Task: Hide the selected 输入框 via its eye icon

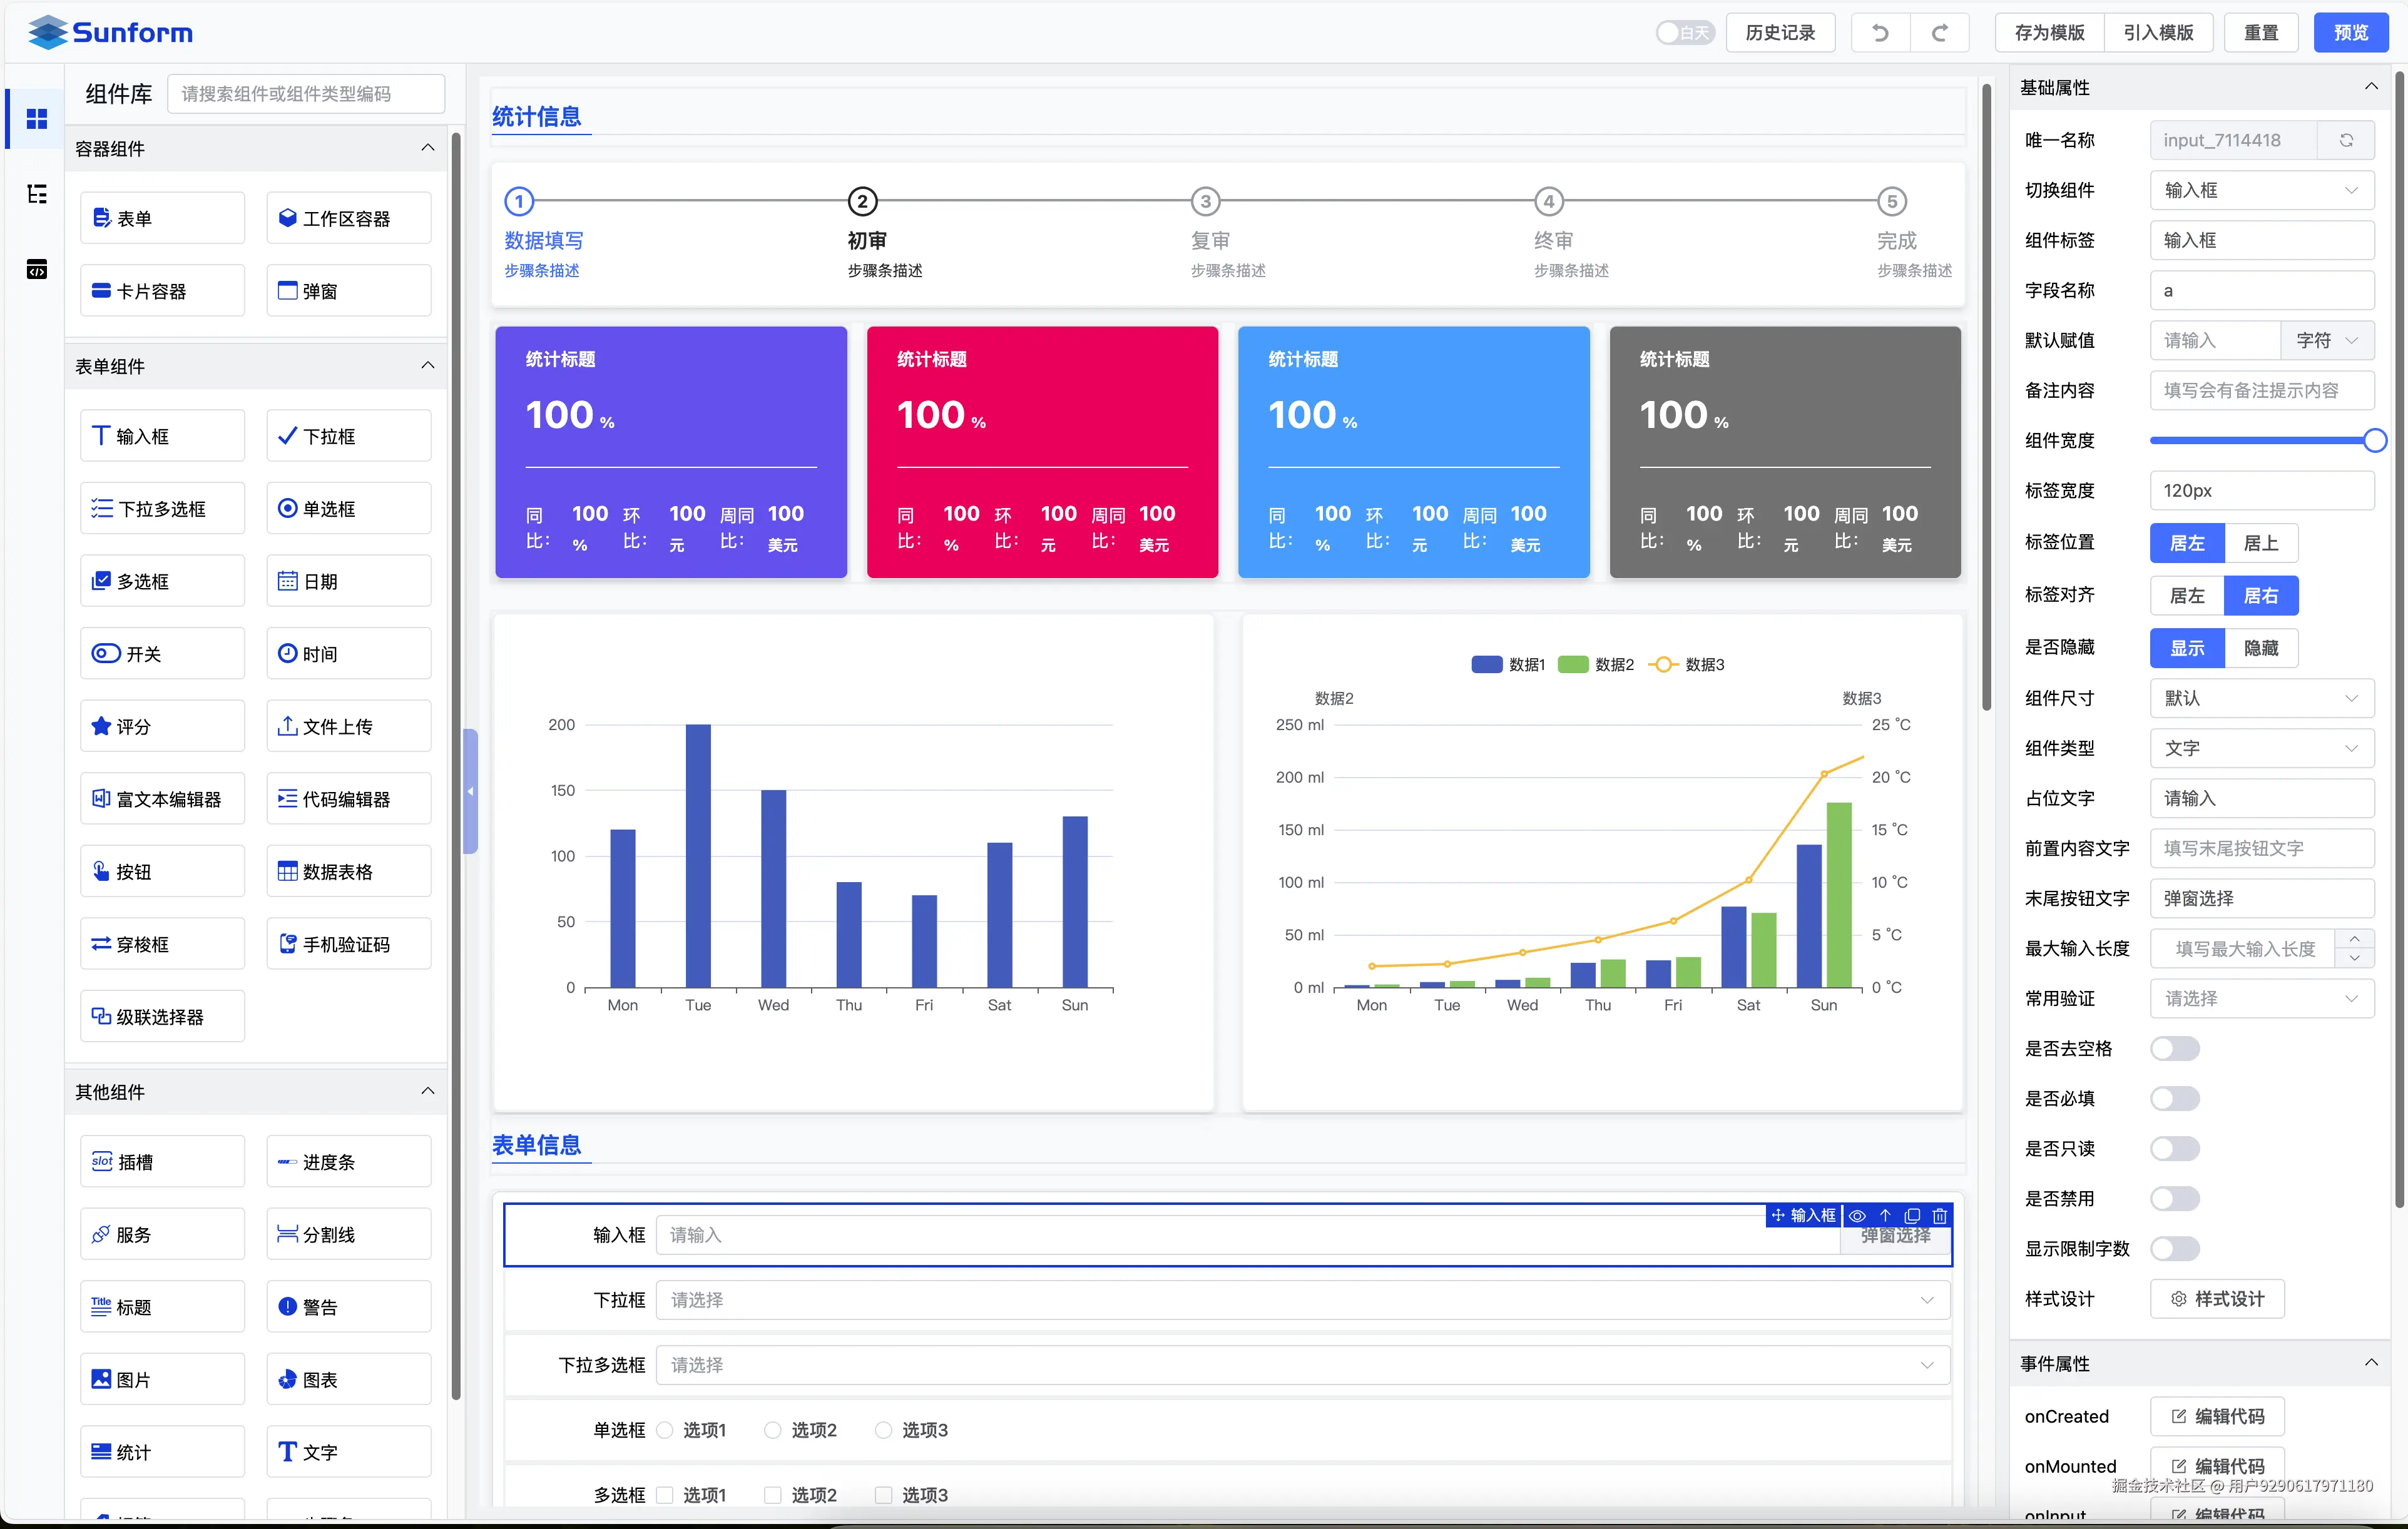Action: tap(1857, 1216)
